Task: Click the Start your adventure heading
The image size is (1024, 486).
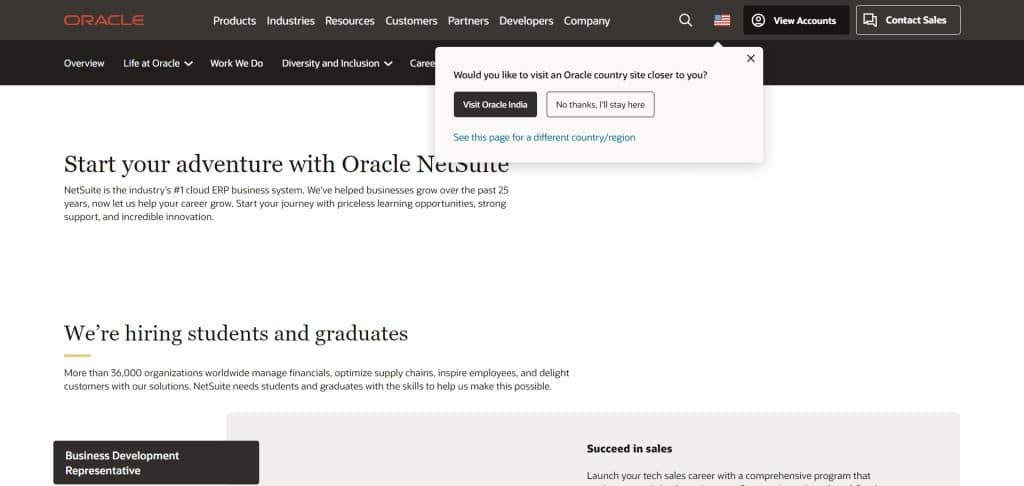Action: [x=287, y=164]
